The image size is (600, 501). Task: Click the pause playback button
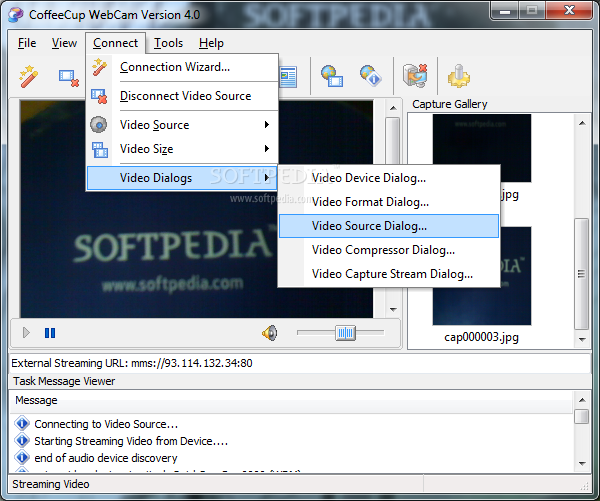tap(50, 333)
